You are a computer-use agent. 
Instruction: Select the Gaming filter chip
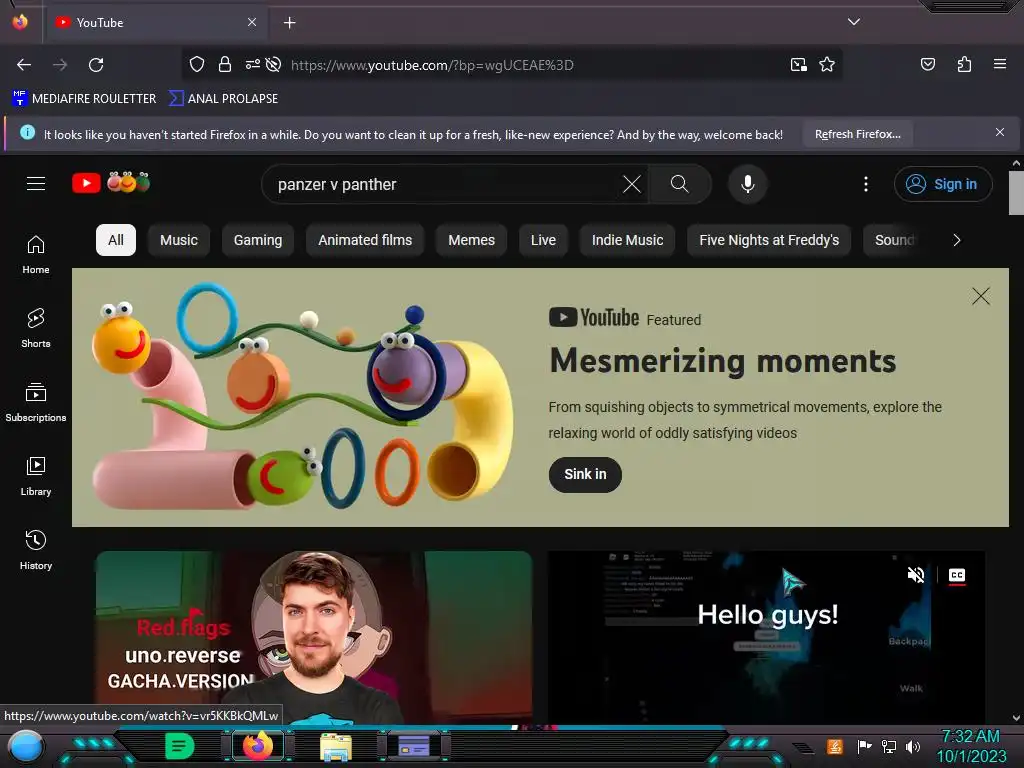coord(258,240)
